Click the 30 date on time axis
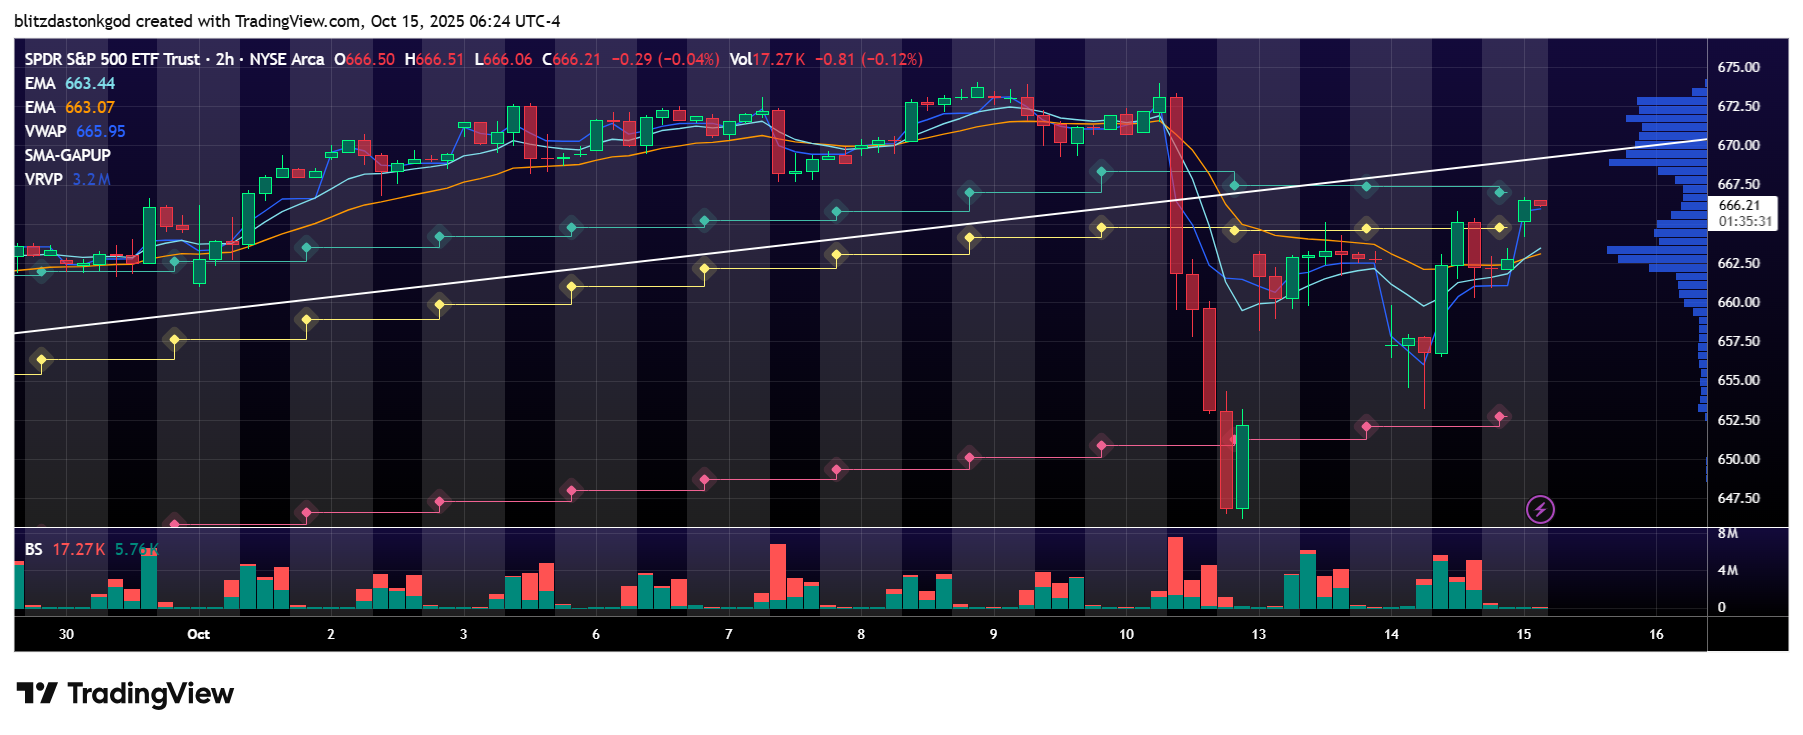This screenshot has height=735, width=1803. (x=66, y=634)
